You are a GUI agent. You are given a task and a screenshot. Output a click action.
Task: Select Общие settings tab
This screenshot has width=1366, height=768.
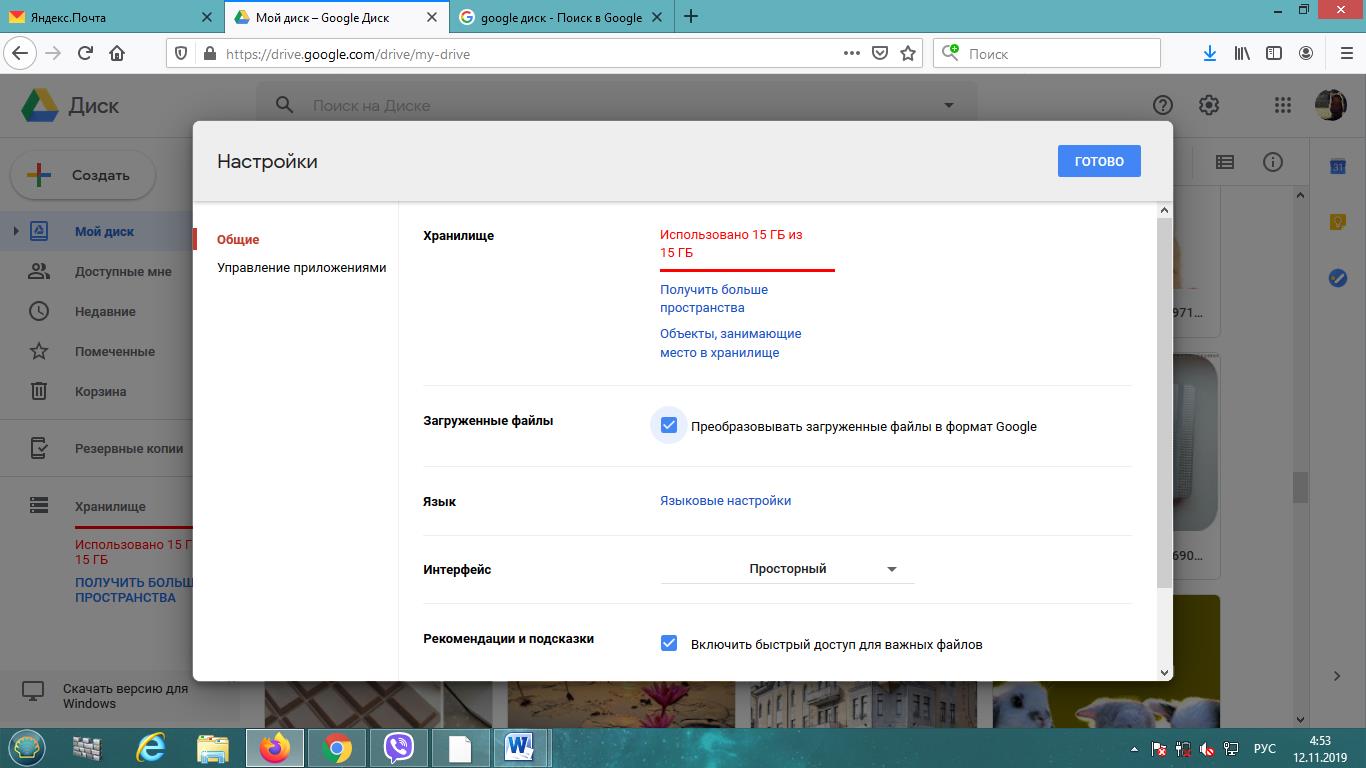(x=238, y=239)
